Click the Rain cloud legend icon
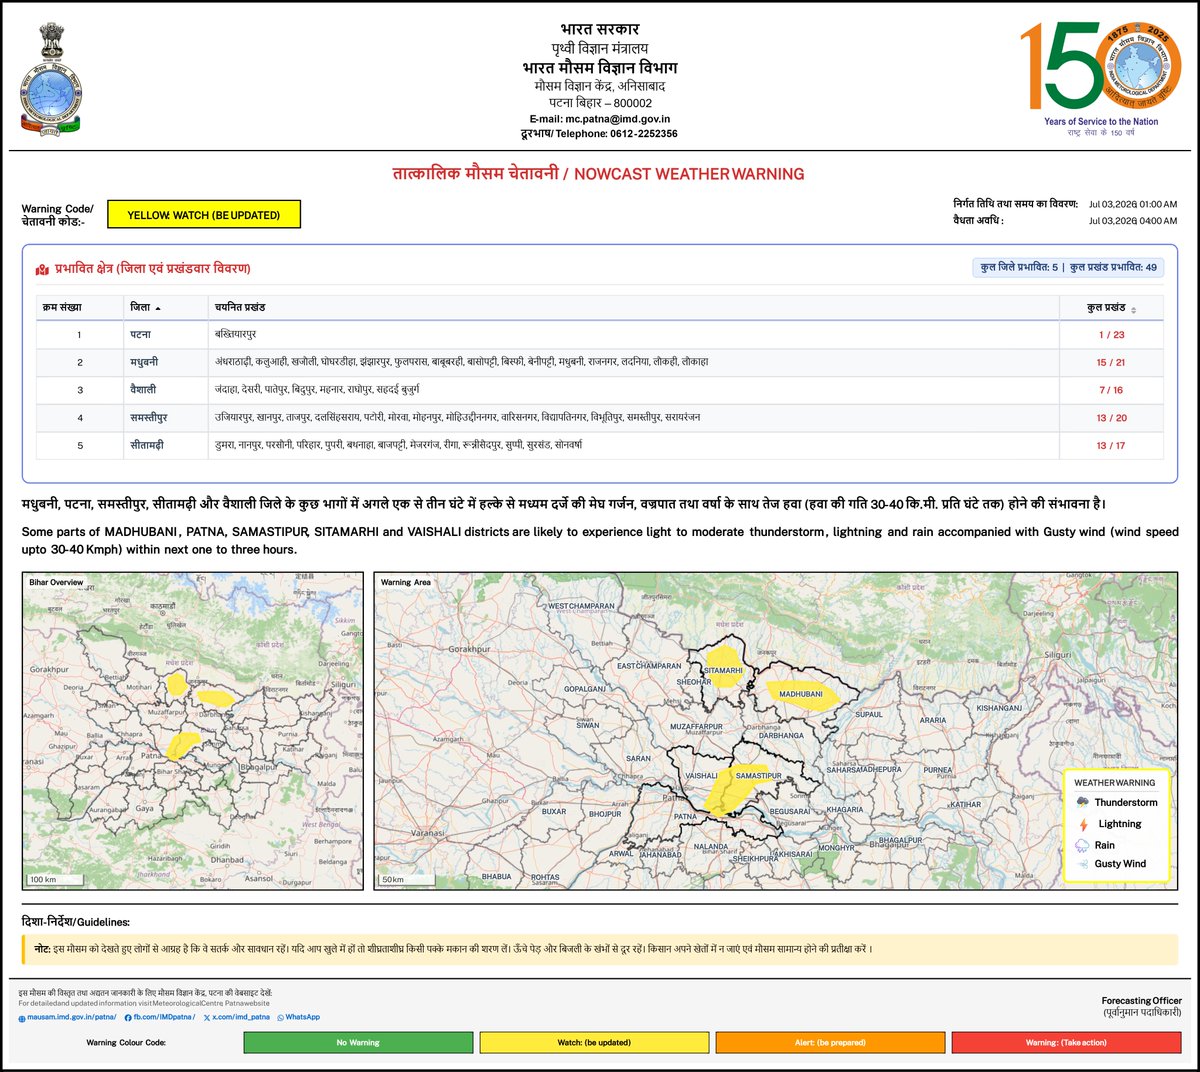Viewport: 1200px width, 1072px height. tap(1082, 845)
